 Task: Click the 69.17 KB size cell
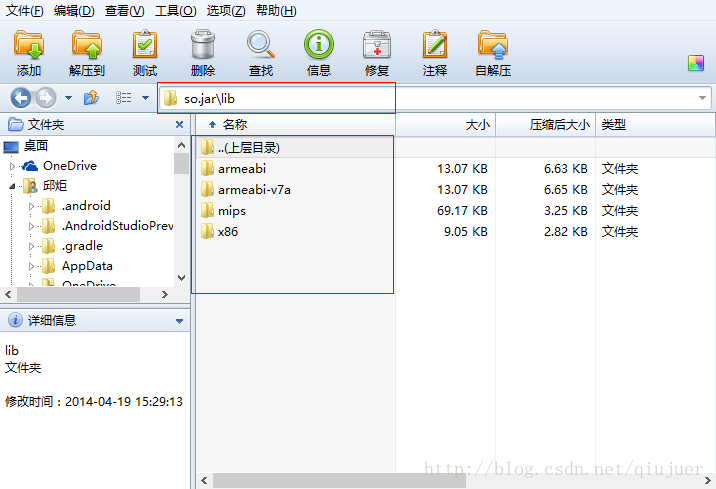(x=462, y=210)
